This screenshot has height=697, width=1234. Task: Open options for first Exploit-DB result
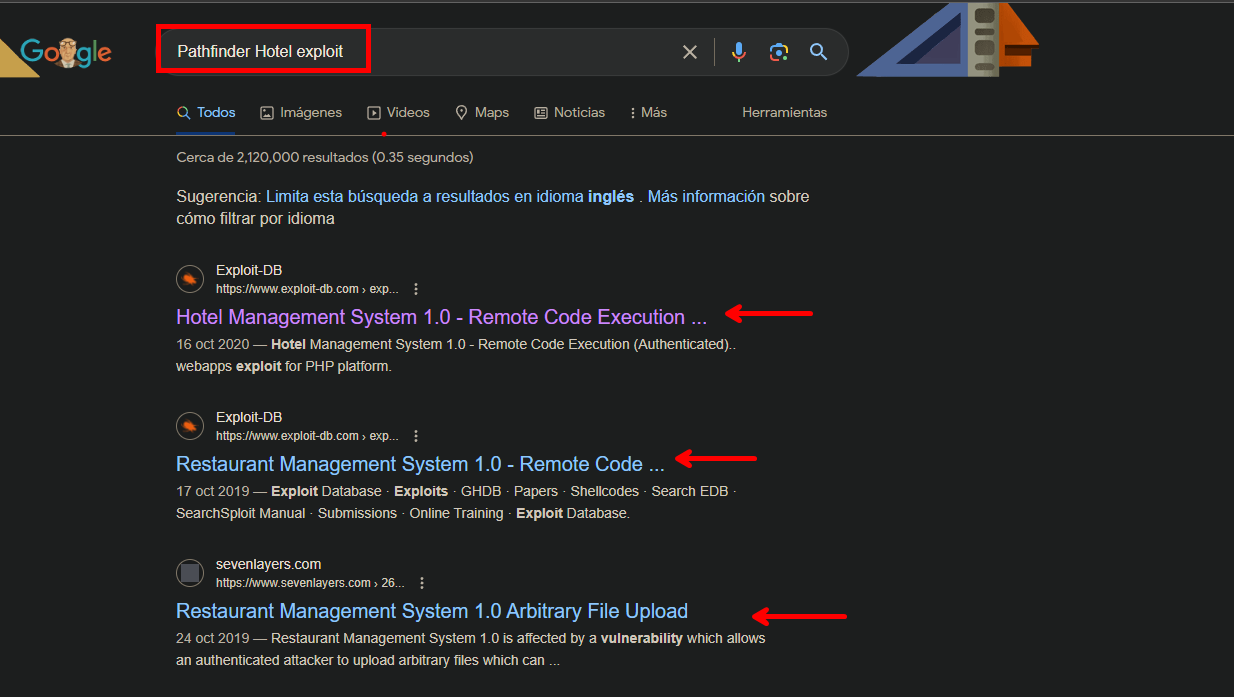416,289
